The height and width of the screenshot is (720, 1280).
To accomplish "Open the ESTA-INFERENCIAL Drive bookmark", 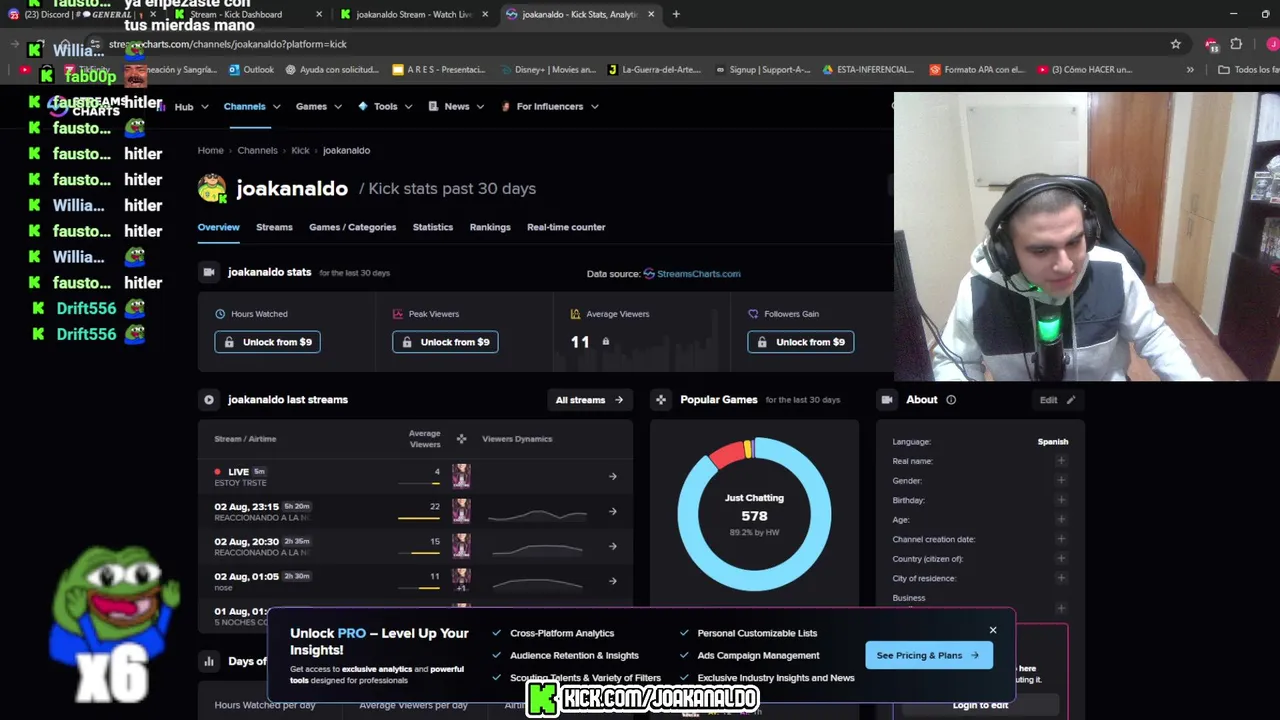I will pyautogui.click(x=868, y=70).
